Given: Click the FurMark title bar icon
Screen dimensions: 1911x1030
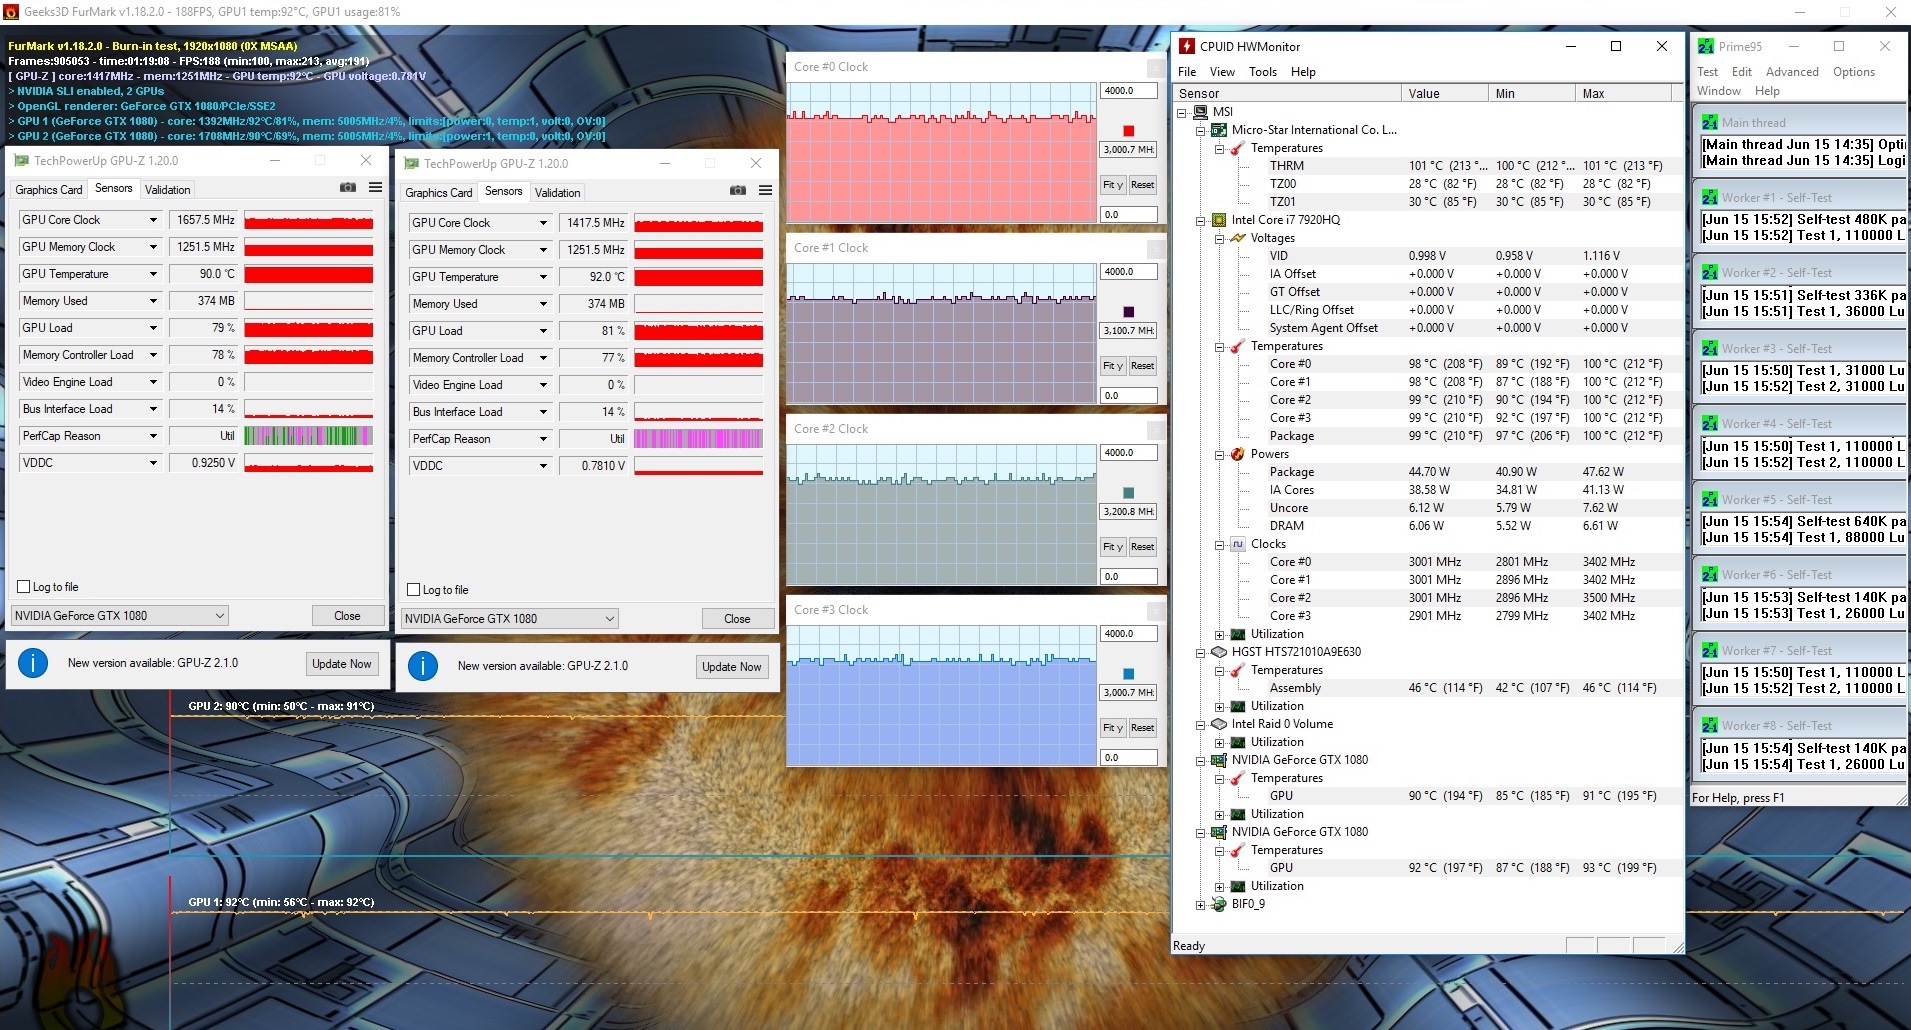Looking at the screenshot, I should point(11,12).
